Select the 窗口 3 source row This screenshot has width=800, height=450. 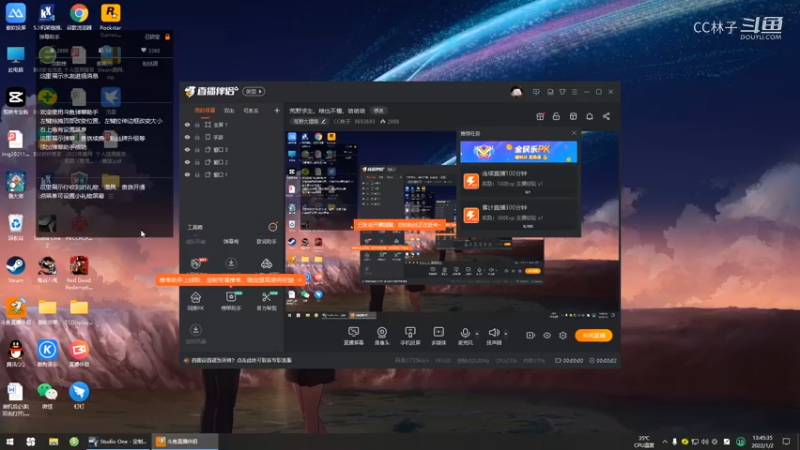[x=232, y=149]
